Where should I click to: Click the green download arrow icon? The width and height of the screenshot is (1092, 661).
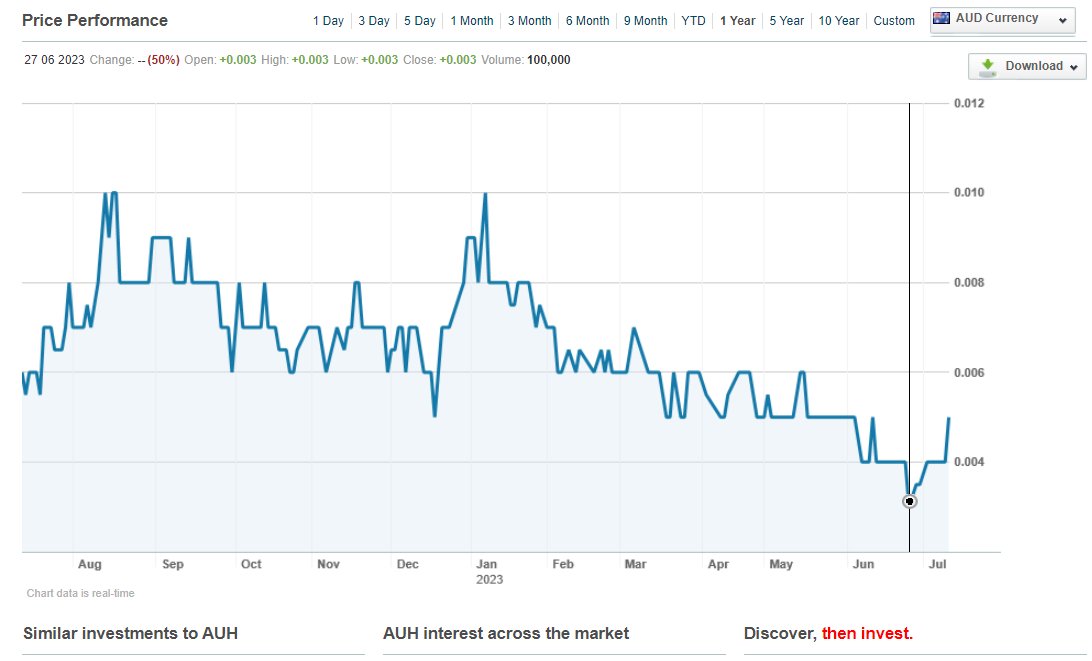click(988, 66)
